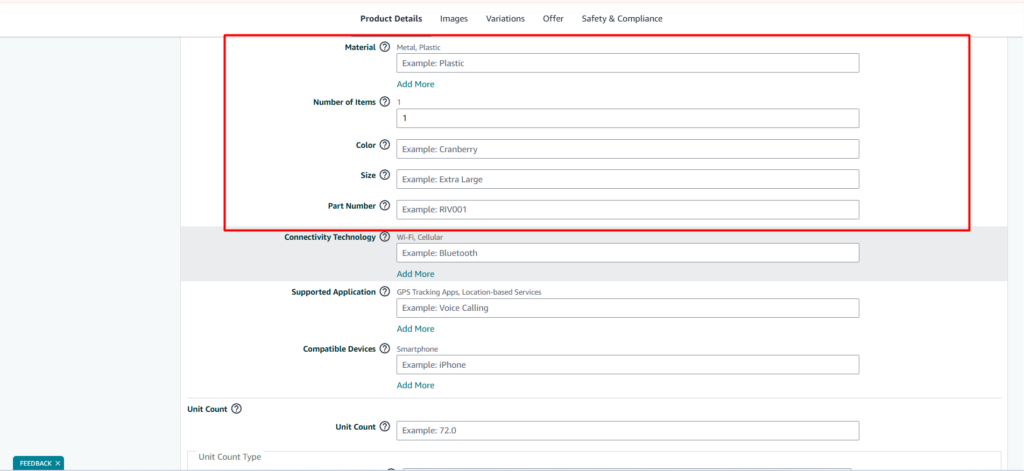Focus the Size input field
This screenshot has width=1024, height=471.
click(x=628, y=179)
